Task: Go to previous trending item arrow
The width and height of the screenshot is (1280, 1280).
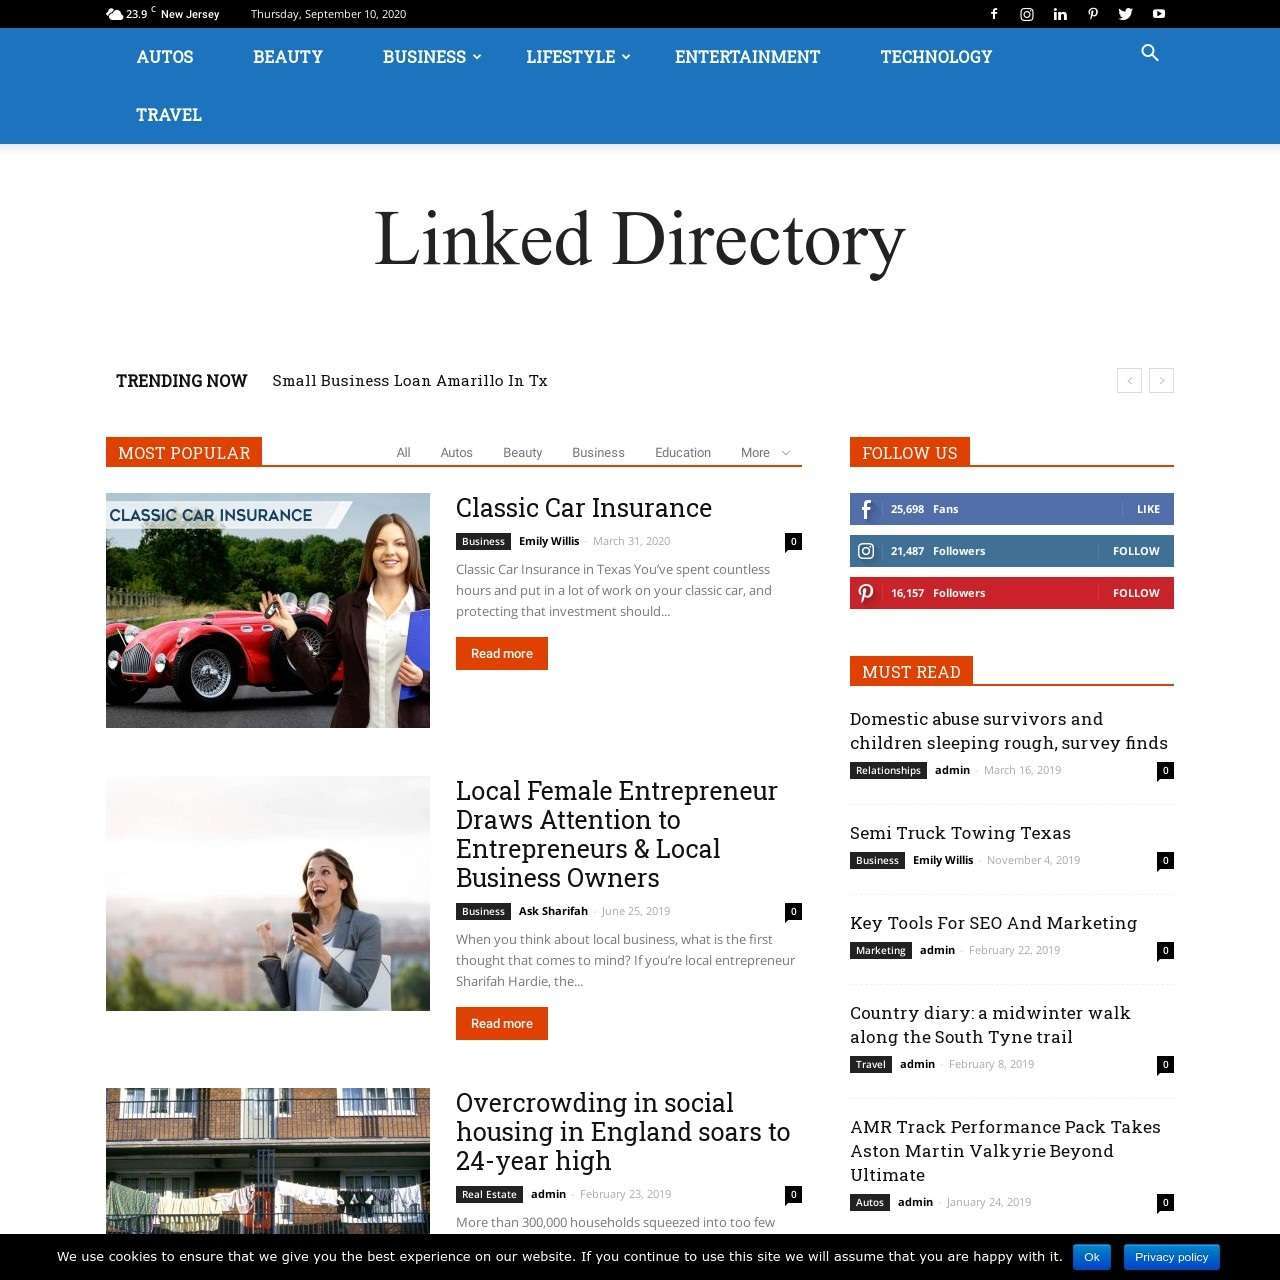Action: [1129, 380]
